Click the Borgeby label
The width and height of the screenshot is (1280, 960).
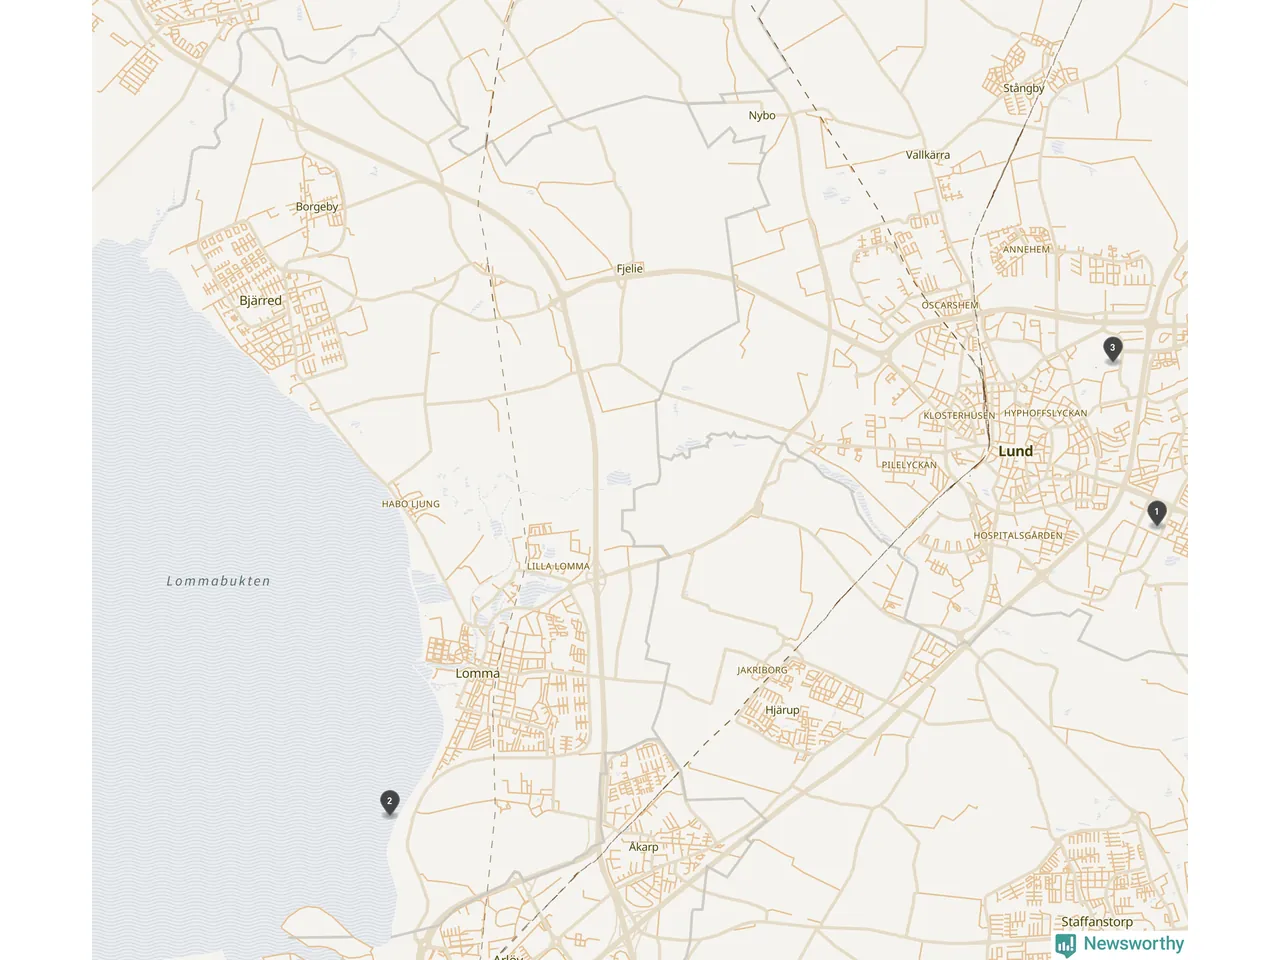(x=317, y=207)
